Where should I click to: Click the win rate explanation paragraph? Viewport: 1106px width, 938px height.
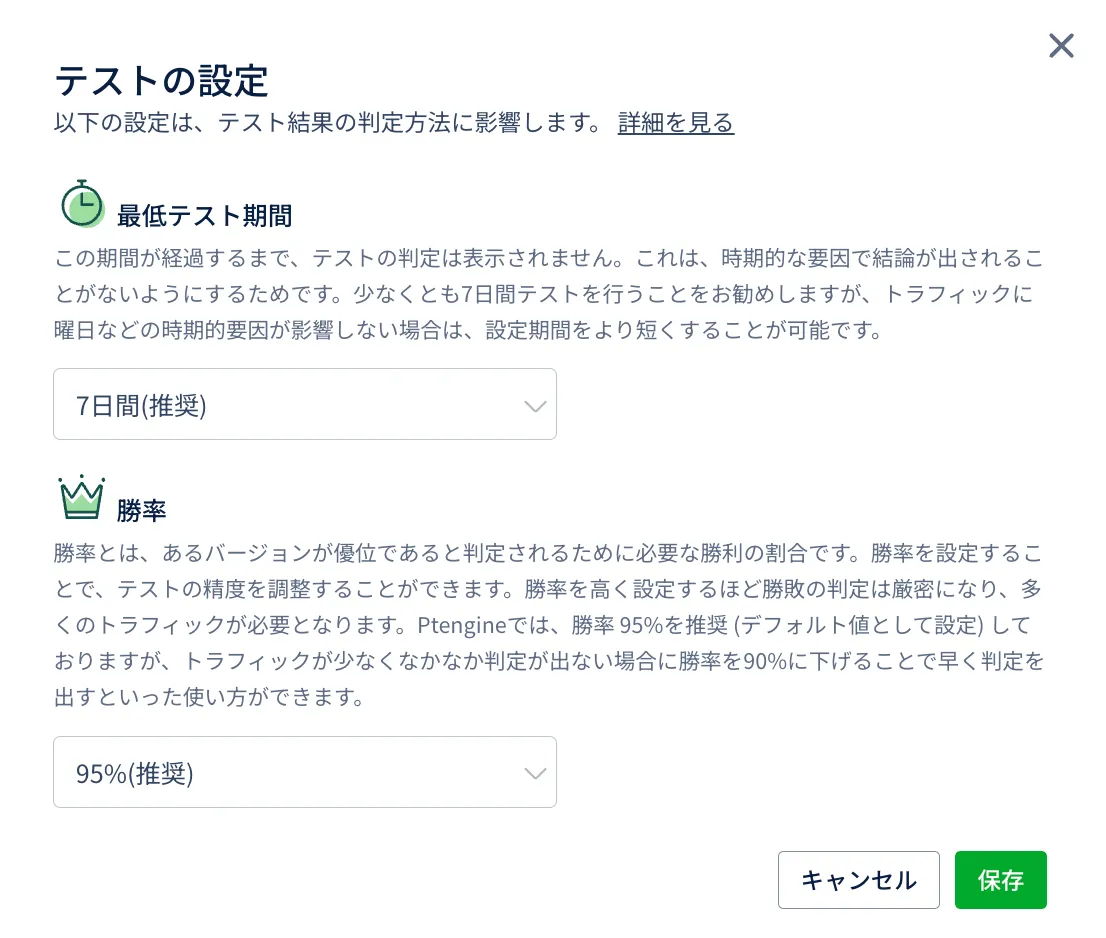548,624
